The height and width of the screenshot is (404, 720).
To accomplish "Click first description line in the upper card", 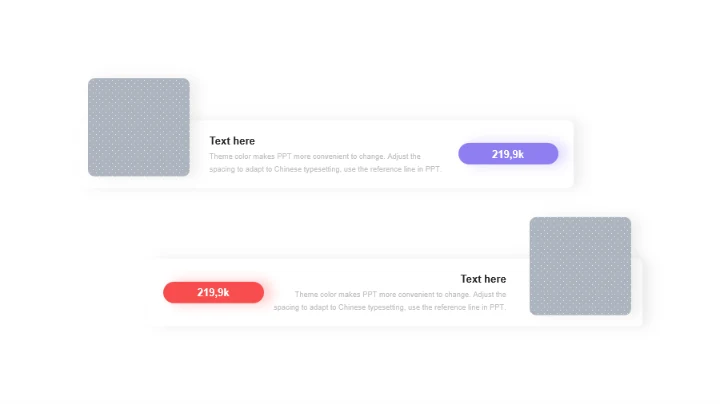I will [315, 157].
